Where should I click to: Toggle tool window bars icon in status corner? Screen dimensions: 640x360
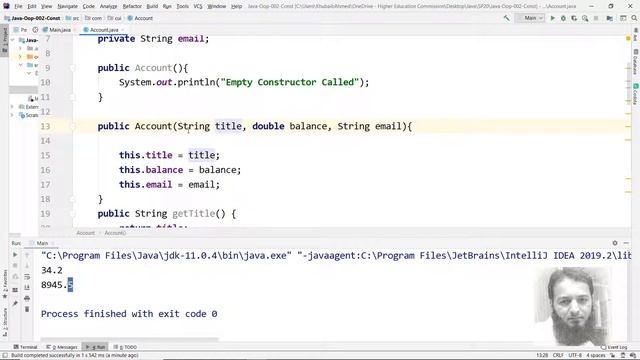(x=5, y=356)
